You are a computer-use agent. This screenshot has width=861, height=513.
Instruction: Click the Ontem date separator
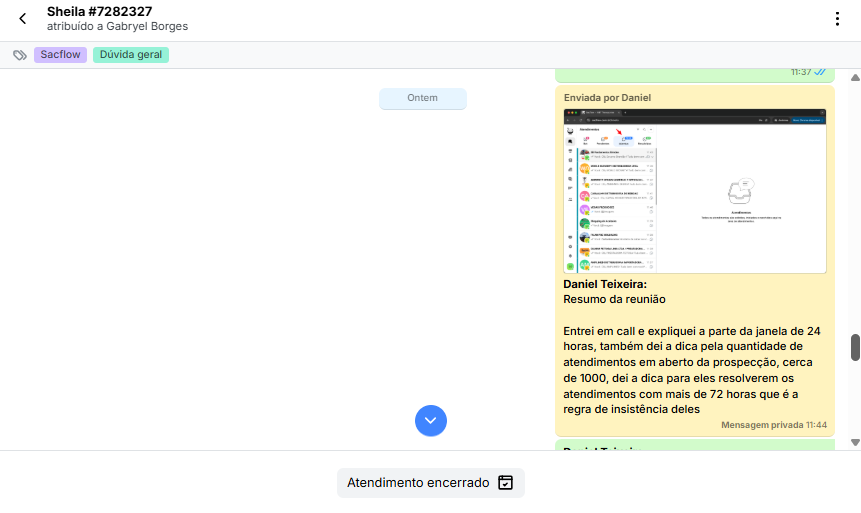(x=422, y=98)
